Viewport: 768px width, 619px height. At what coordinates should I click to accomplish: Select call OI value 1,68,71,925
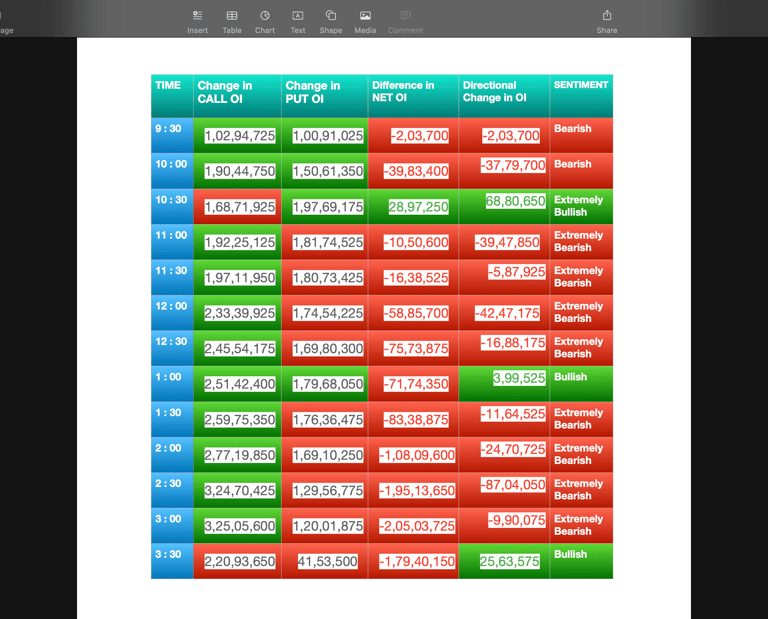[x=240, y=207]
